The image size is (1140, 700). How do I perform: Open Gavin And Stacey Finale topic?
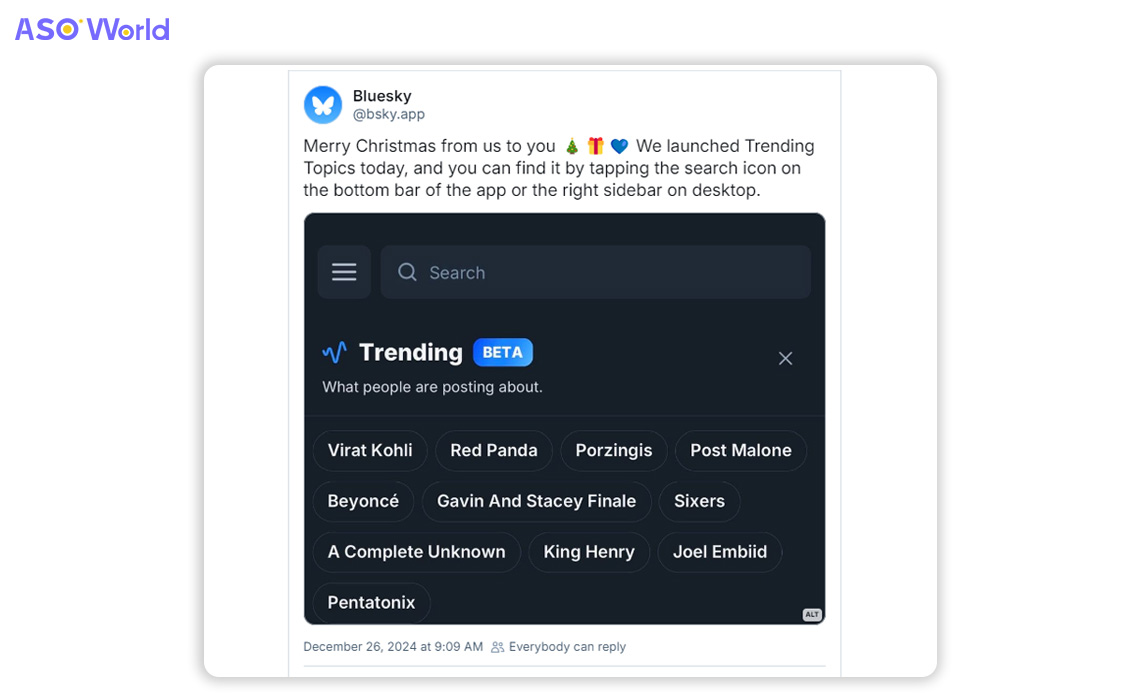pos(537,502)
